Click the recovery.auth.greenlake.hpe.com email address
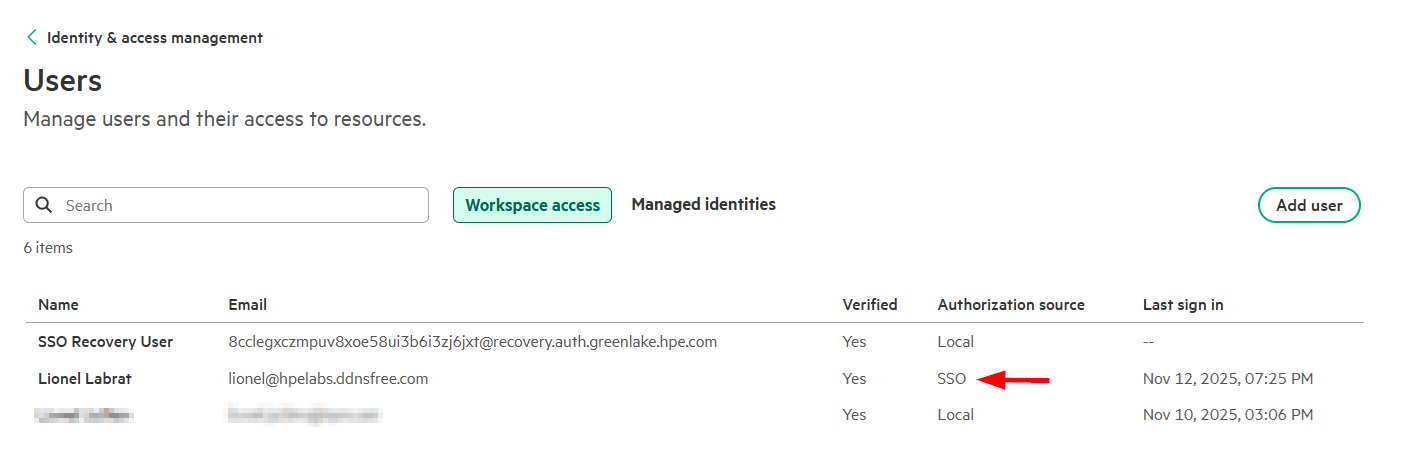 pos(472,342)
